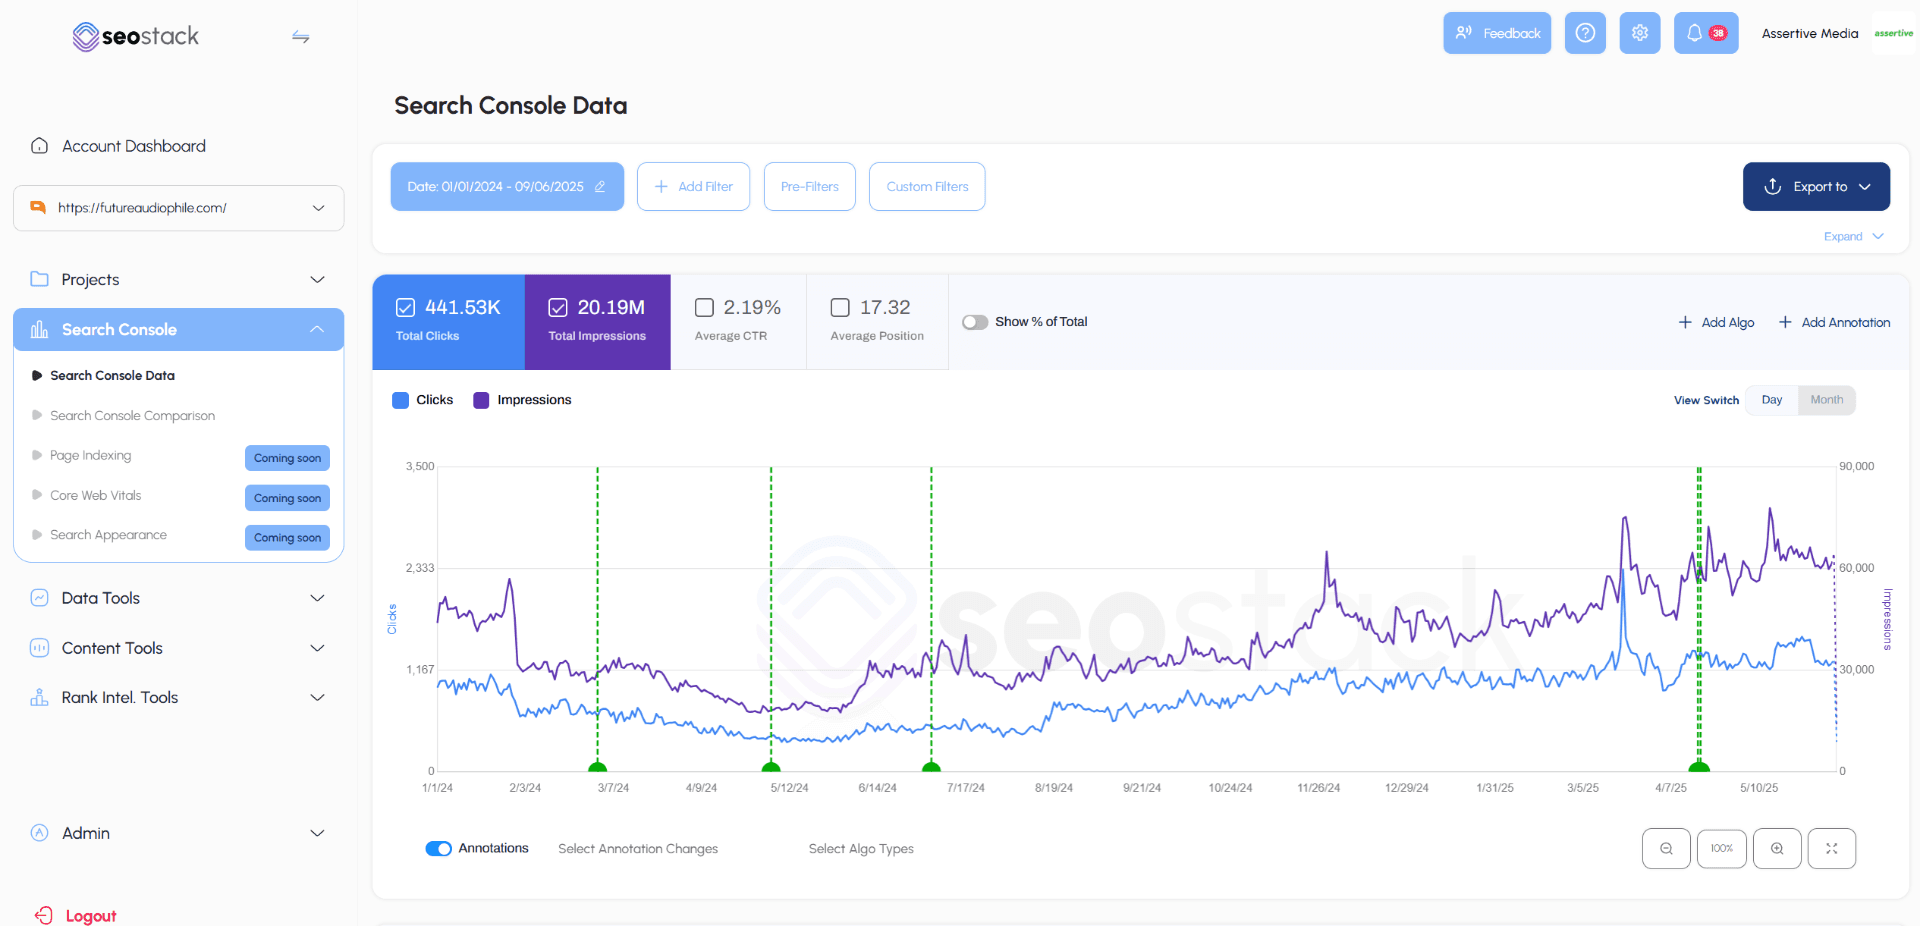The image size is (1920, 926).
Task: Click the Expand link below Export
Action: tap(1845, 236)
